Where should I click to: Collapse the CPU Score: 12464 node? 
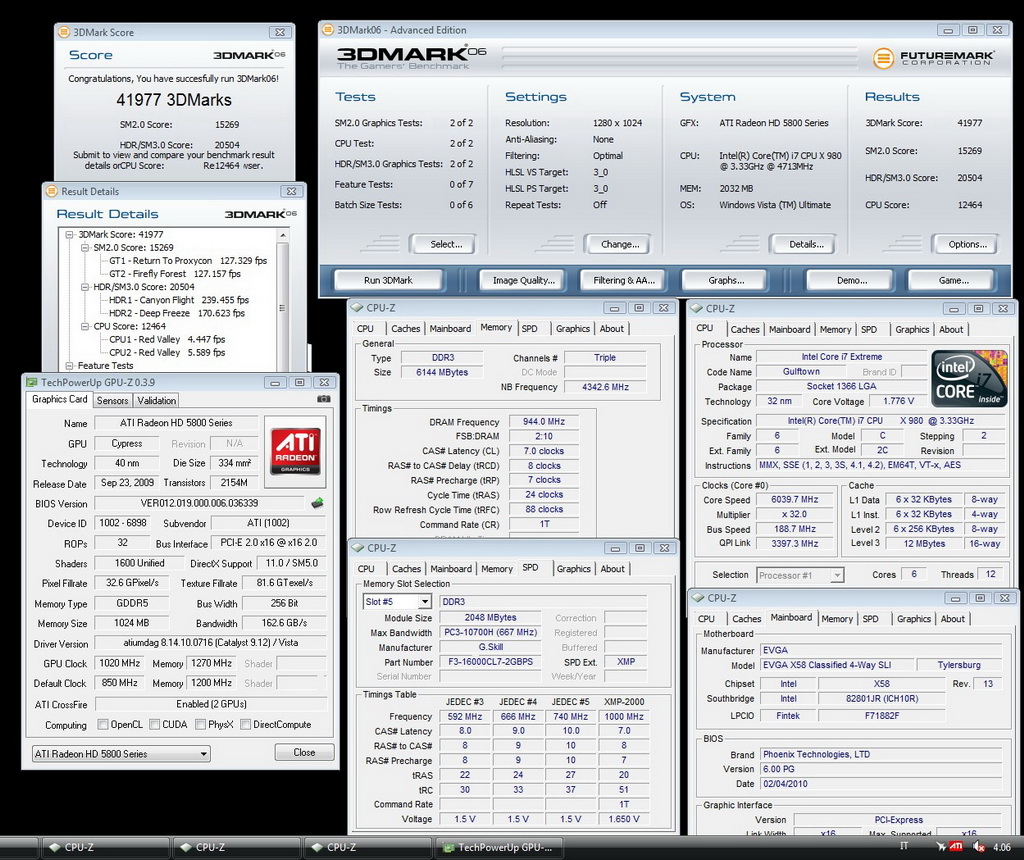click(x=85, y=326)
